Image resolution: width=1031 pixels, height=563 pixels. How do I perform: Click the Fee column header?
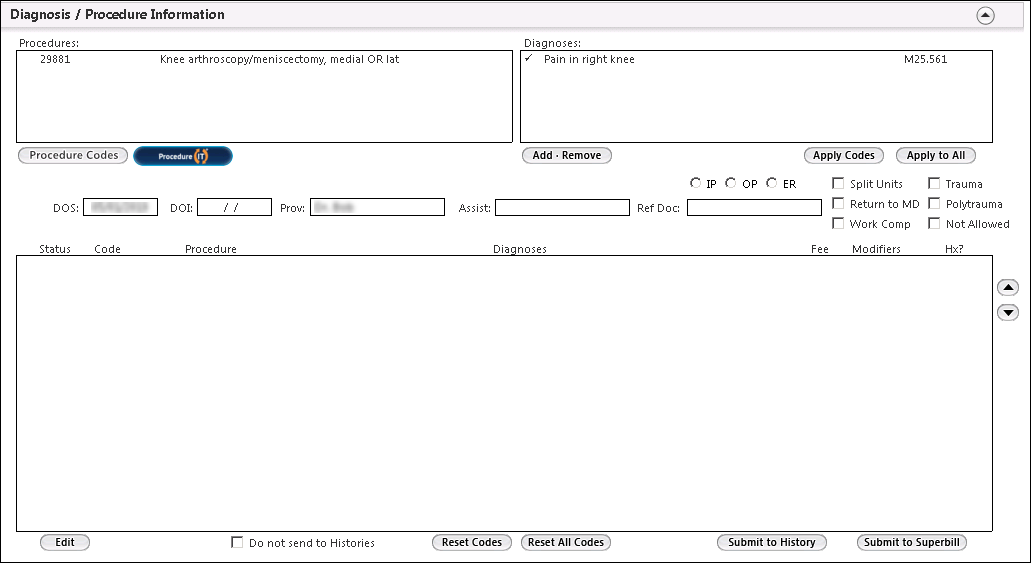820,249
